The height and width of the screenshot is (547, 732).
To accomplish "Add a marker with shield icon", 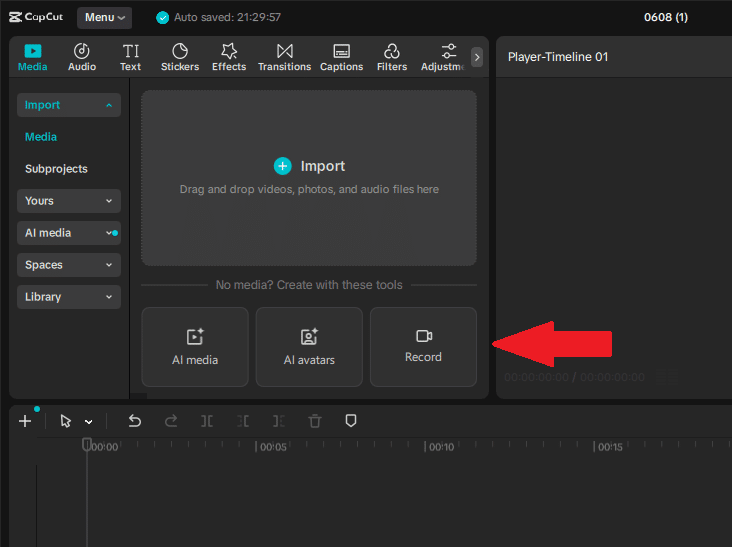I will (x=351, y=421).
